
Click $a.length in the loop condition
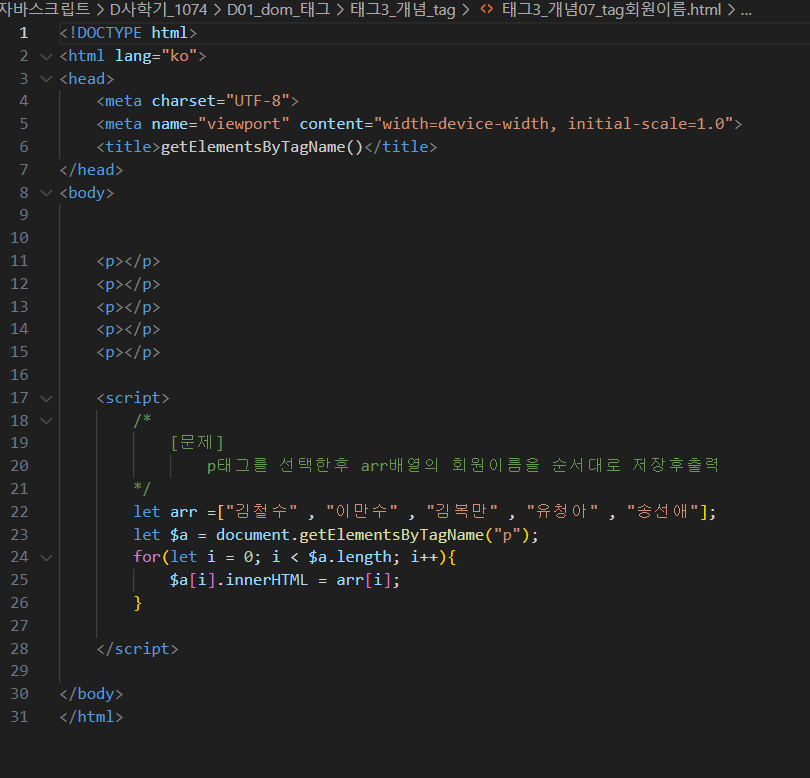(x=351, y=557)
